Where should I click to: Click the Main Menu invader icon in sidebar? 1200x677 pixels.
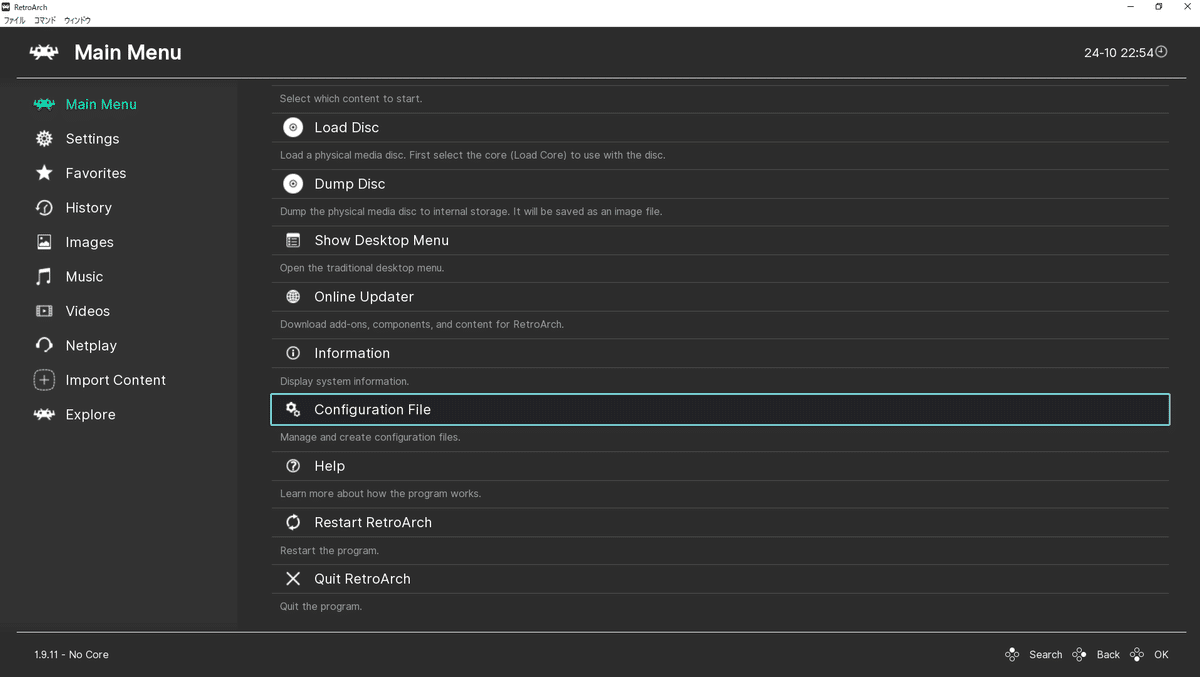(x=44, y=104)
